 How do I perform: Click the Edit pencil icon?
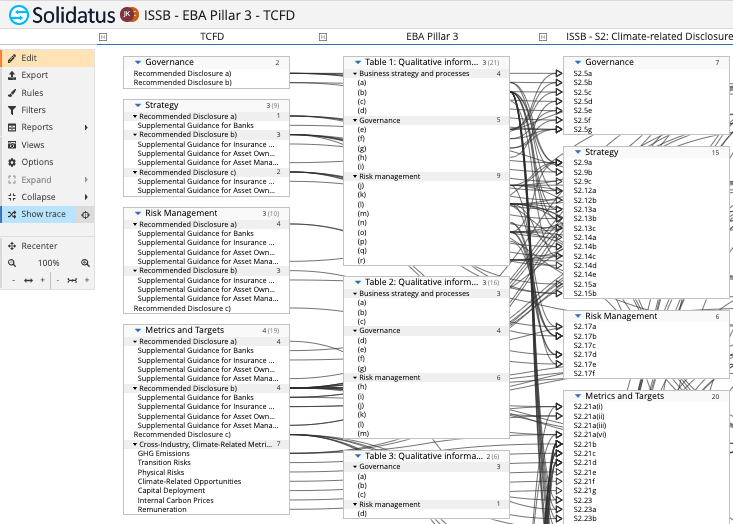[12, 58]
